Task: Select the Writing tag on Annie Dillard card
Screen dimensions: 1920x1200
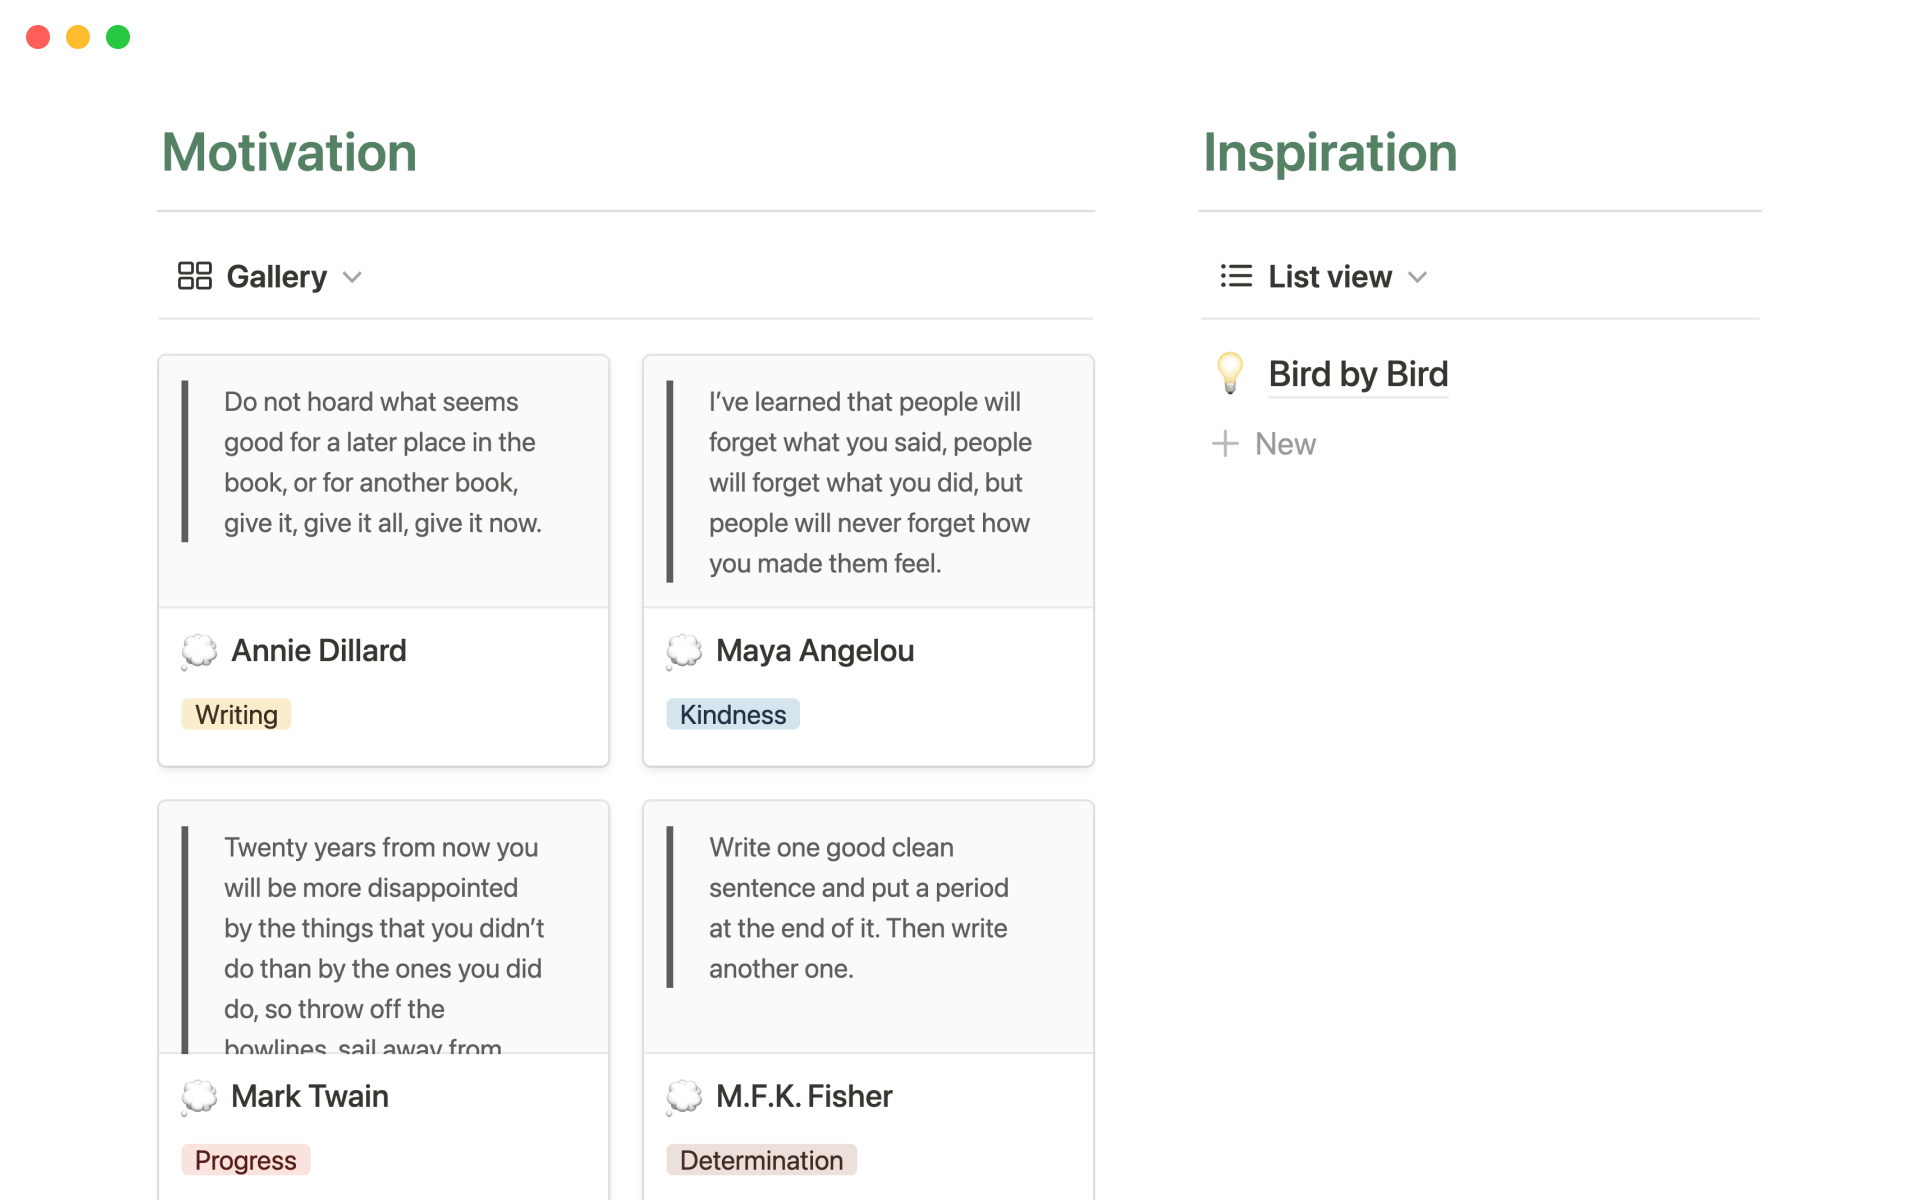Action: 236,715
